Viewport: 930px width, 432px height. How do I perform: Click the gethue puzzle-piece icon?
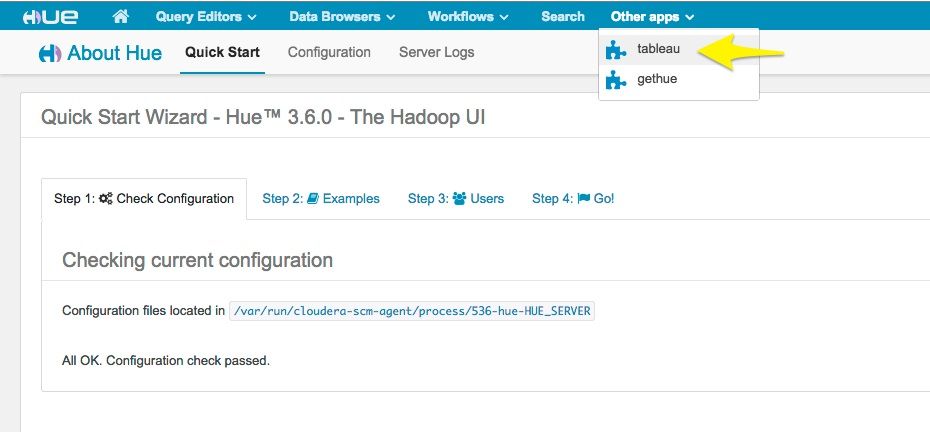tap(617, 80)
